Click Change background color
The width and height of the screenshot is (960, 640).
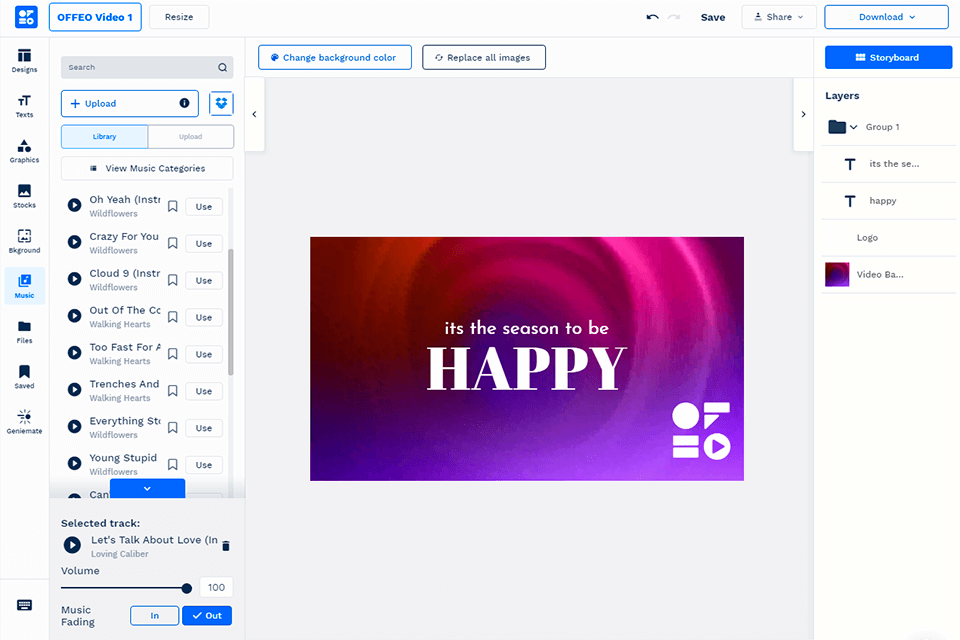tap(334, 57)
